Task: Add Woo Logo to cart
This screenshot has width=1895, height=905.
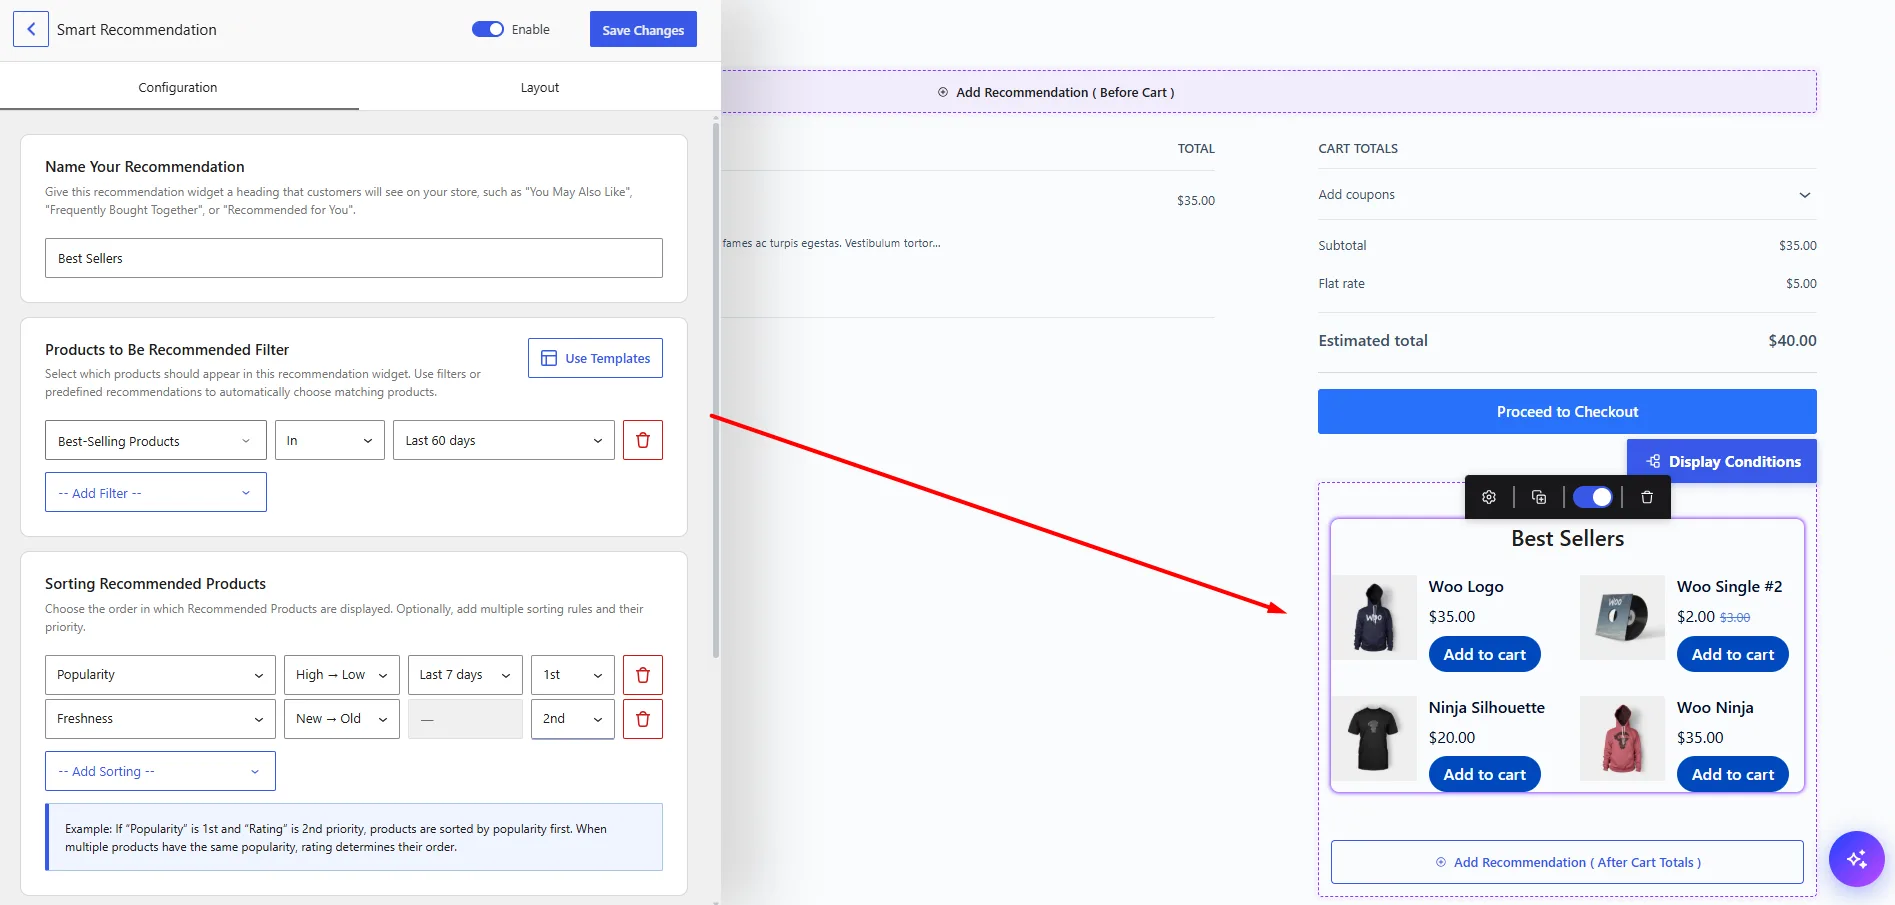Action: (1485, 654)
